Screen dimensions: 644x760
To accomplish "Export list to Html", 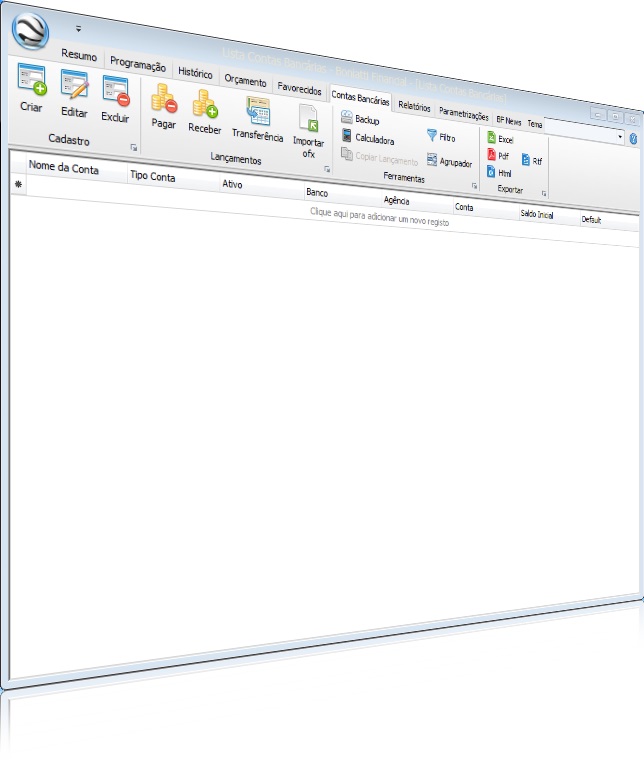I will click(499, 172).
